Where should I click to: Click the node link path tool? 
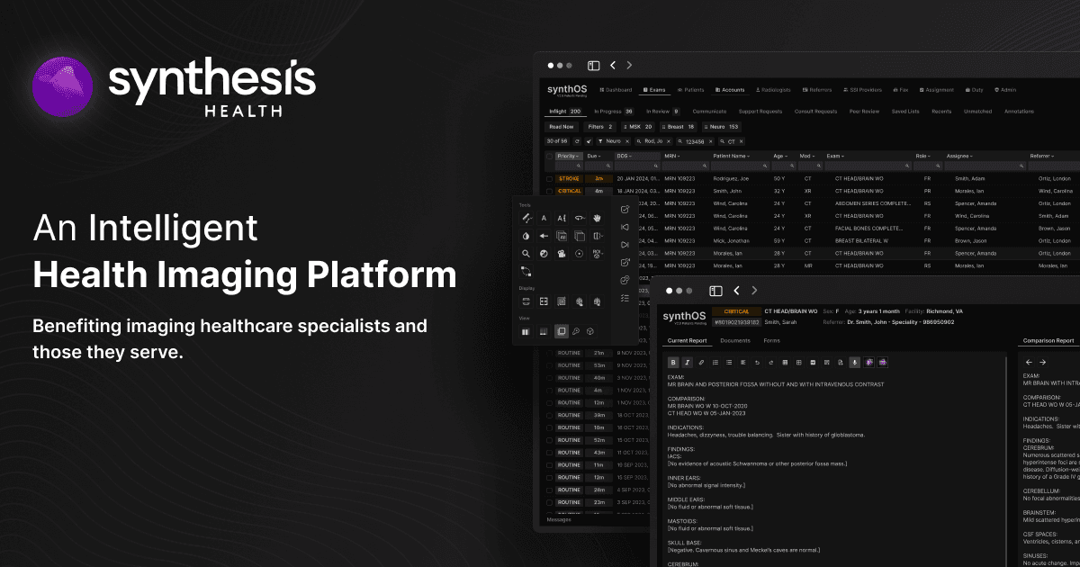tap(526, 271)
